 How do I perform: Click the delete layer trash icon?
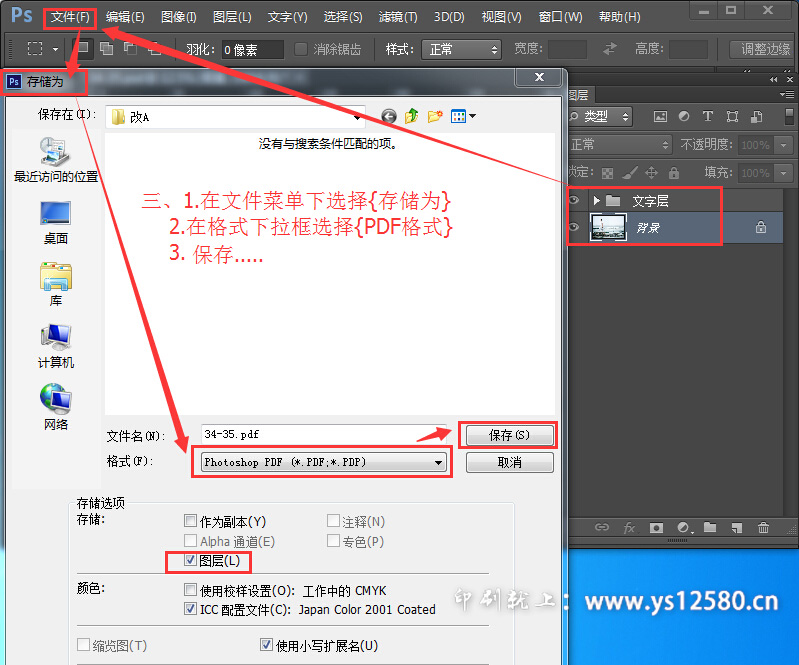(x=764, y=527)
